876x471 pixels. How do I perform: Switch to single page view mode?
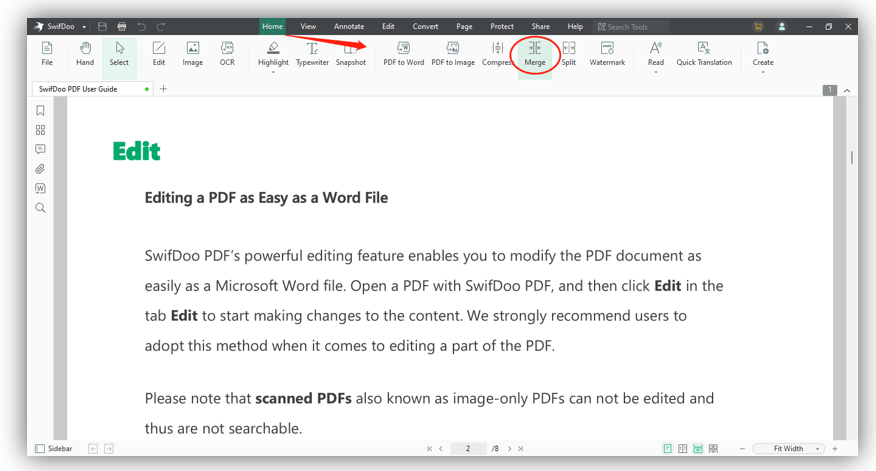668,449
